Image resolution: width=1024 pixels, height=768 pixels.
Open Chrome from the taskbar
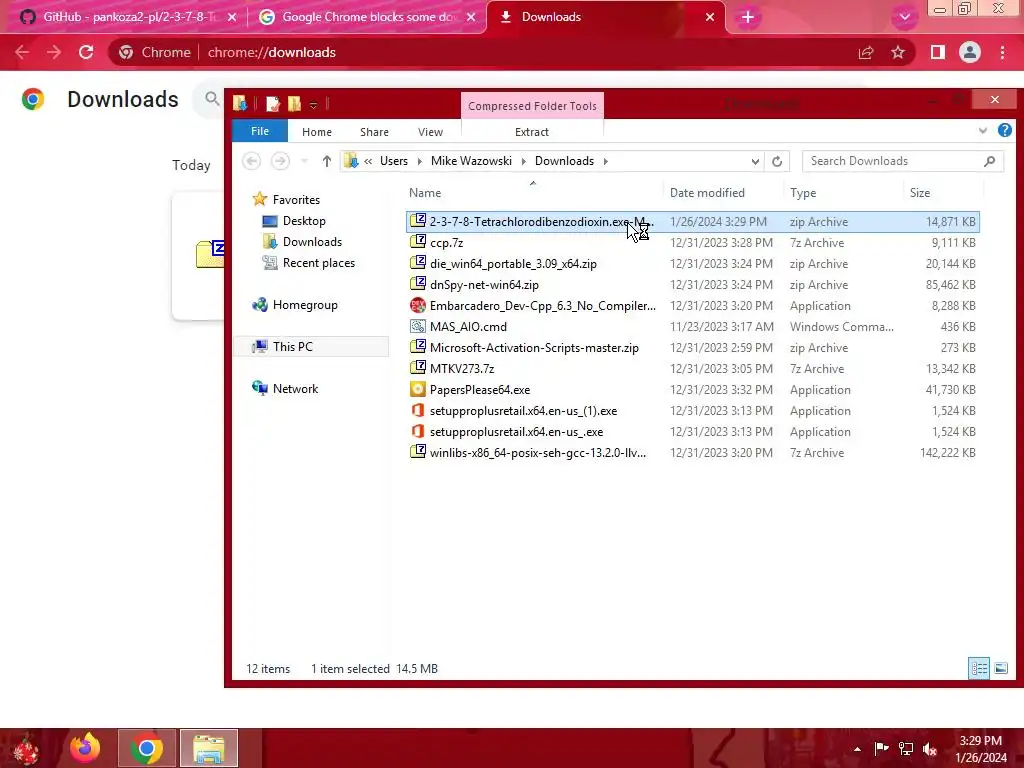tap(147, 748)
